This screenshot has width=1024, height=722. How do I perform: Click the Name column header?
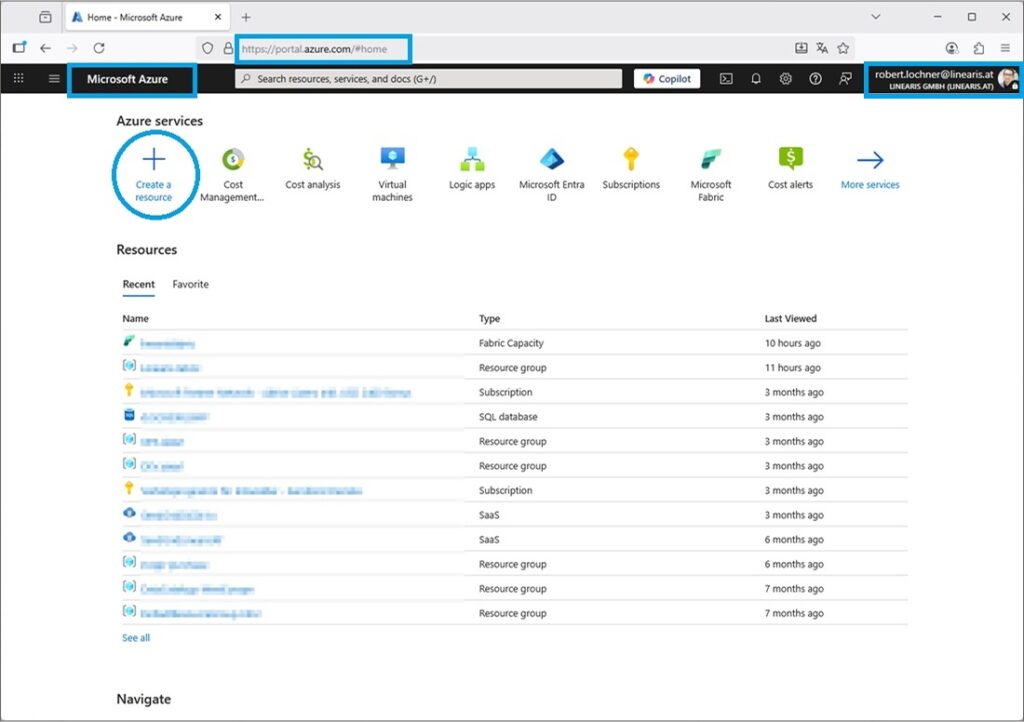[135, 319]
